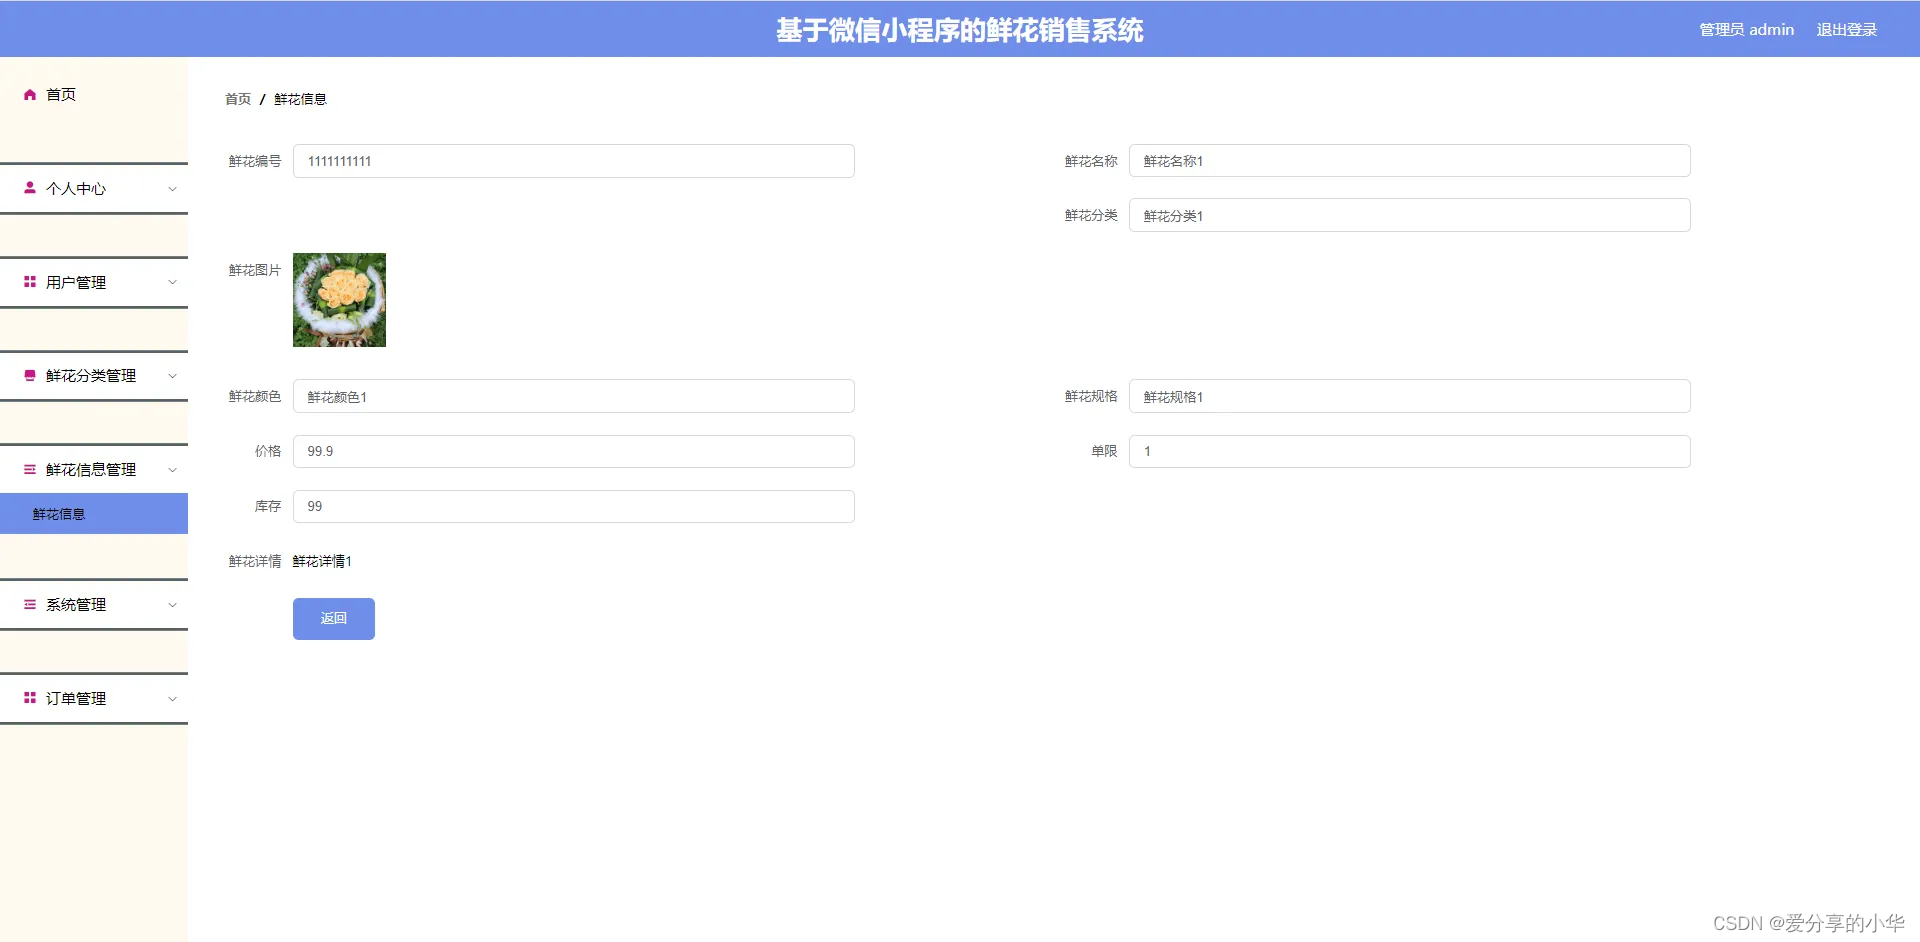
Task: Expand the 订单管理 chevron
Action: pos(172,699)
